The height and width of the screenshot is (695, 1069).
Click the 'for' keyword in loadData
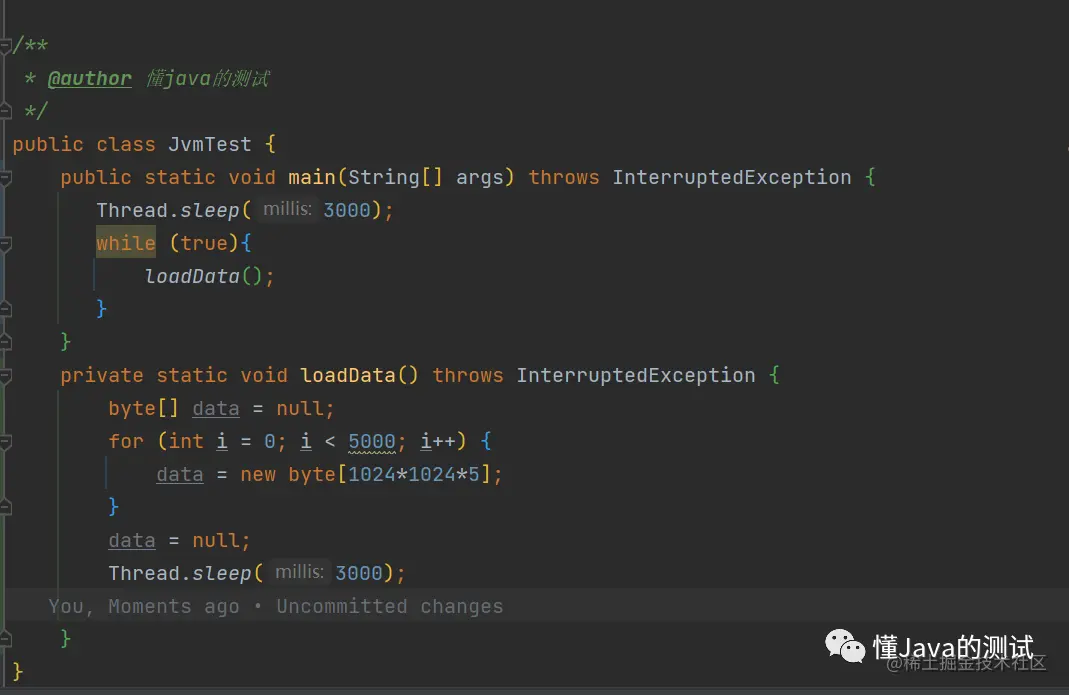(126, 441)
